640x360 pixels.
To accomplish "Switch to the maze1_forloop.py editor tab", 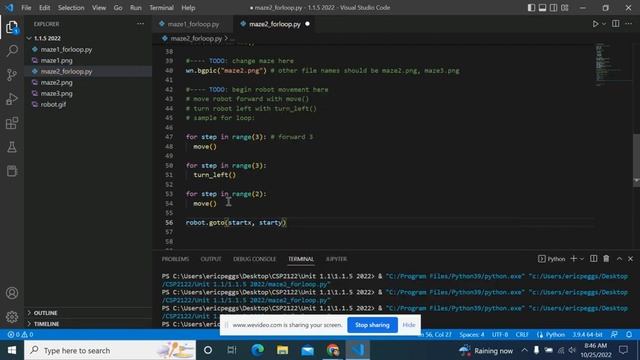I will (x=192, y=24).
